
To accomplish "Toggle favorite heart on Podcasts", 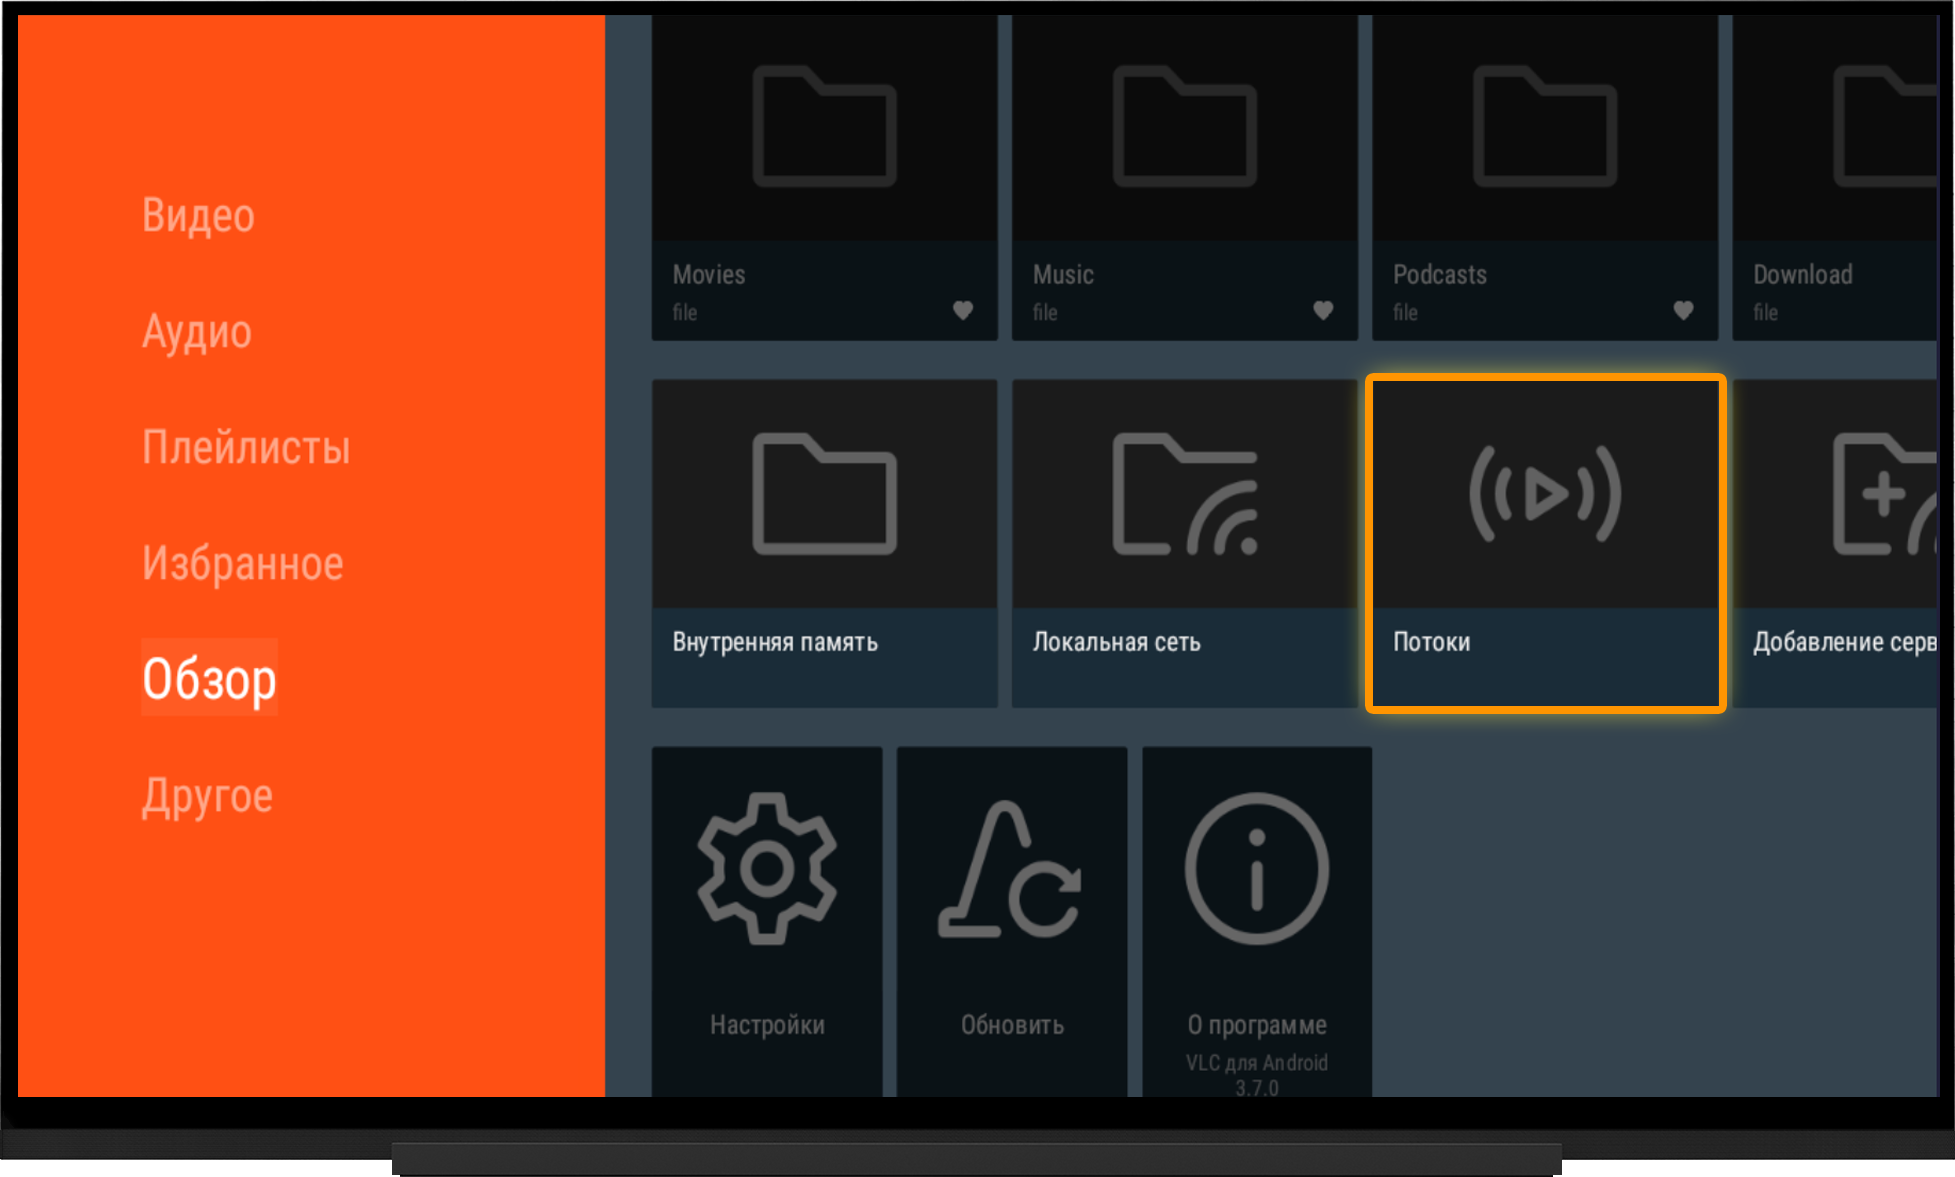I will 1683,311.
